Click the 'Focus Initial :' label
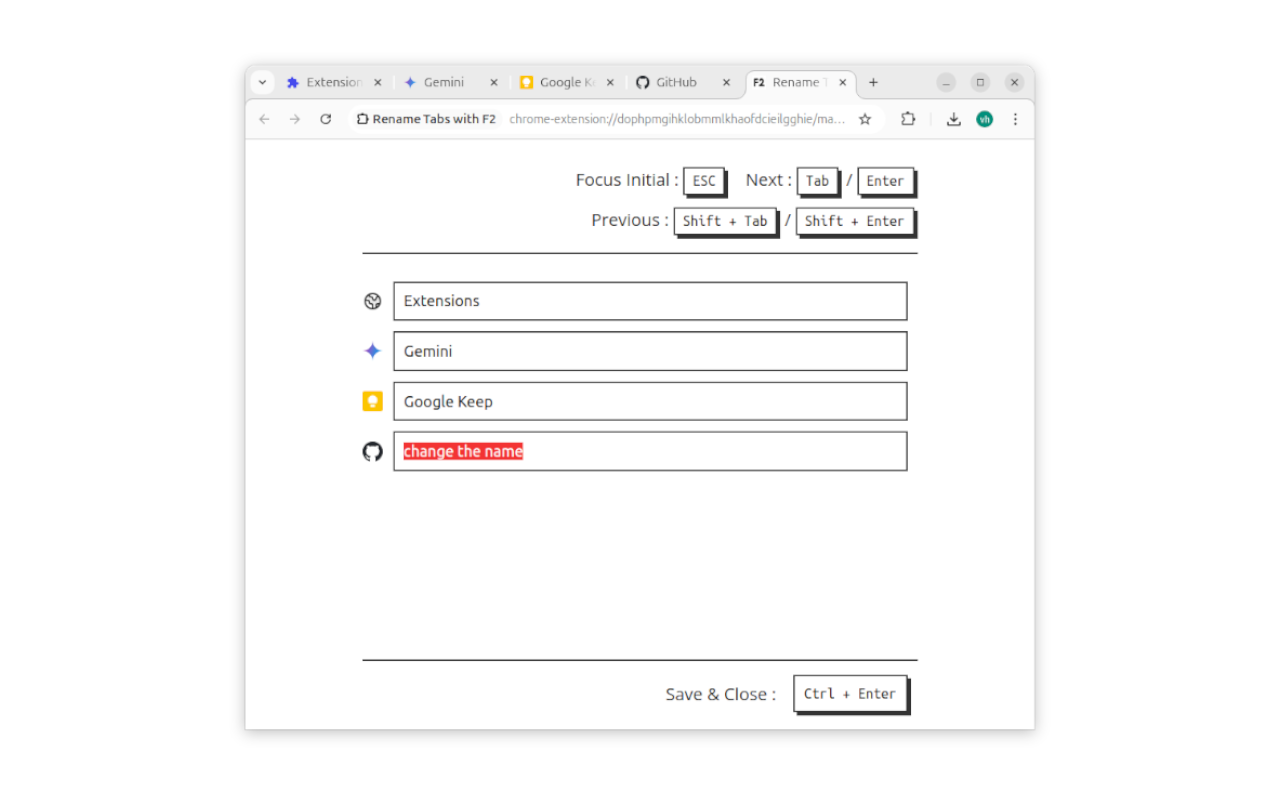Image resolution: width=1280 pixels, height=800 pixels. click(627, 180)
